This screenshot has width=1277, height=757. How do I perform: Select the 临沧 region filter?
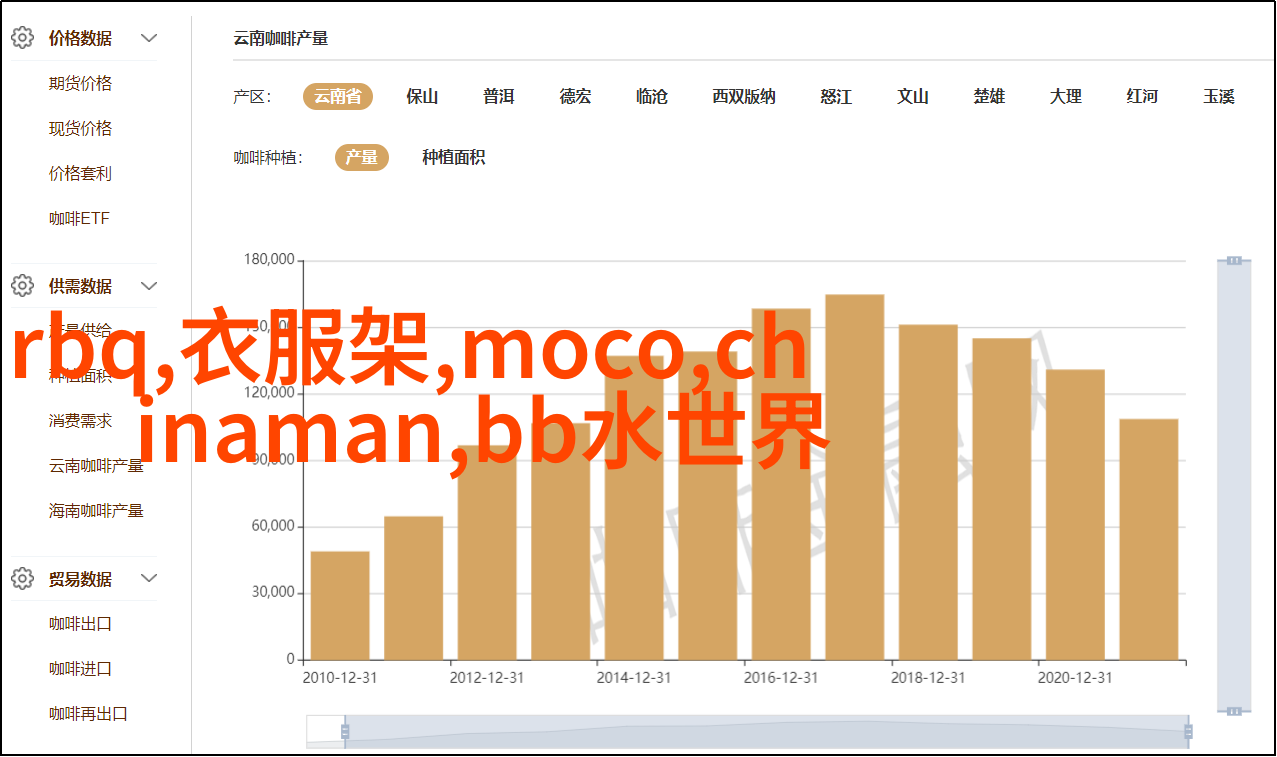click(652, 97)
